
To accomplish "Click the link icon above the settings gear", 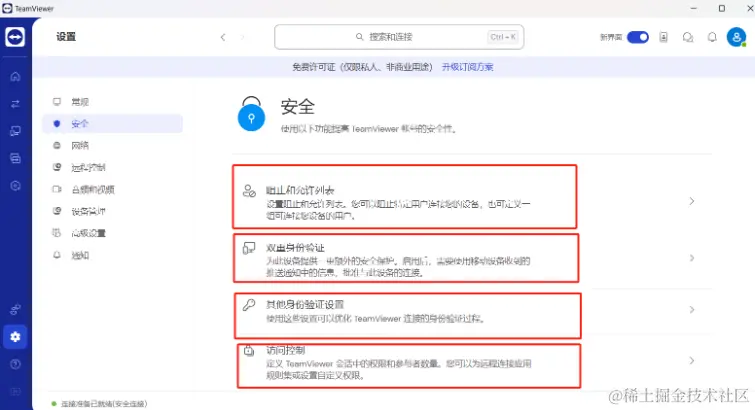I will pos(15,309).
